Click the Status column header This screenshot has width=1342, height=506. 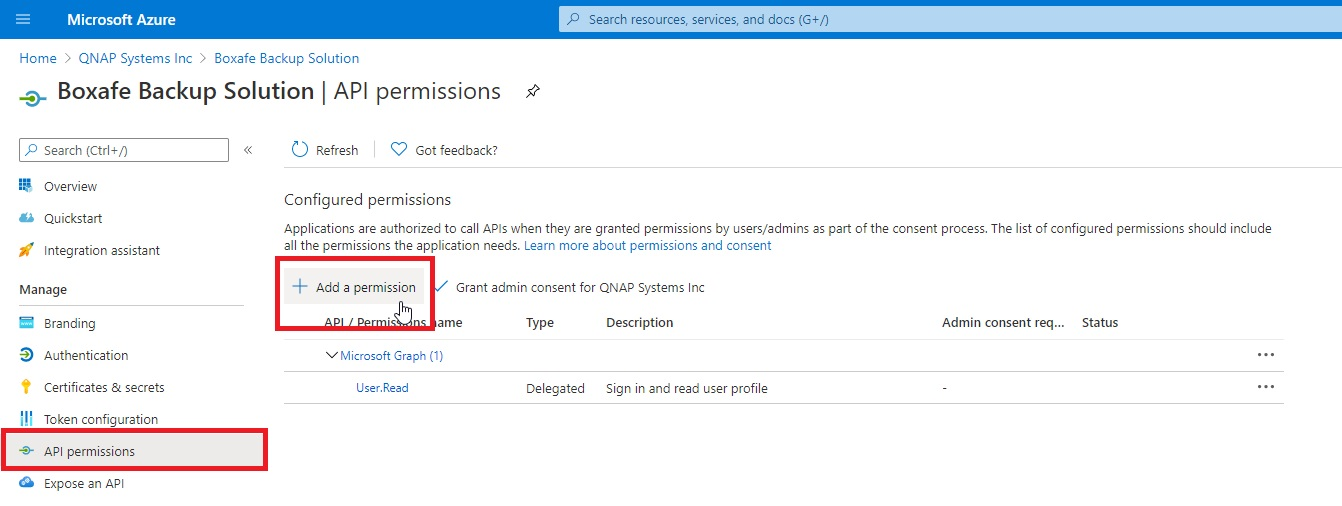click(1100, 322)
